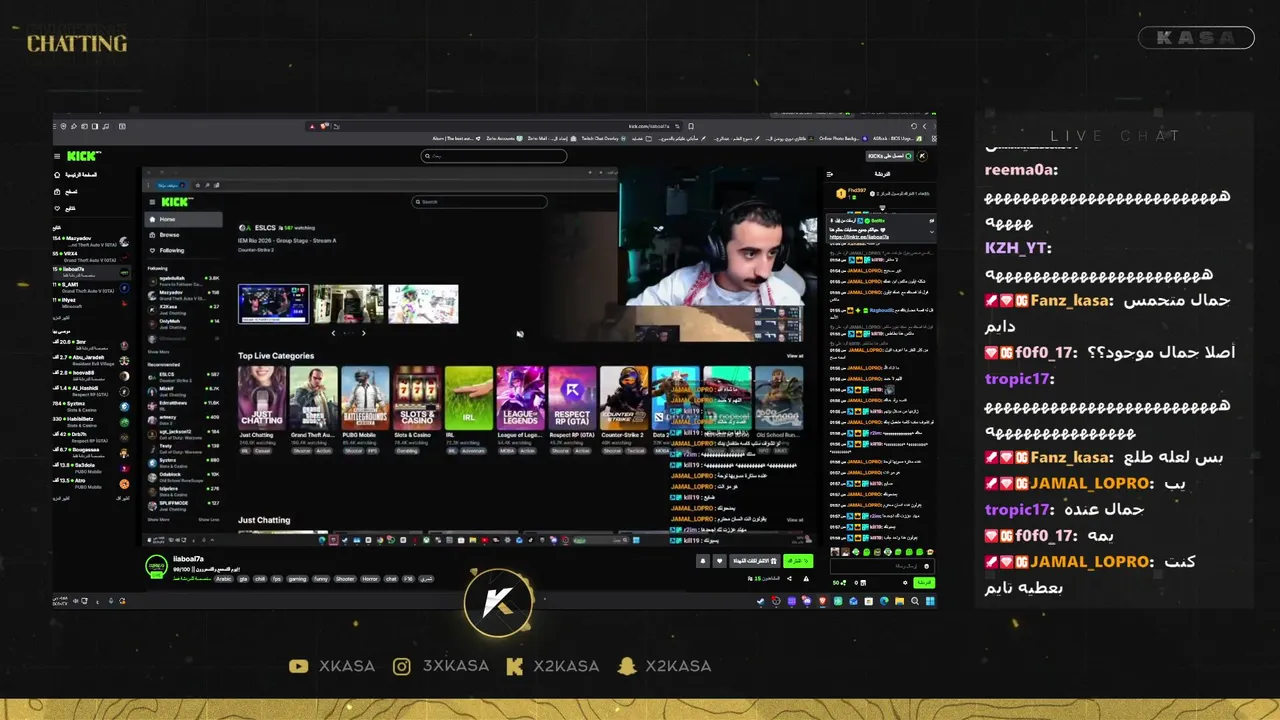Screen dimensions: 1280x720
Task: Open the PUBG Mobile category card
Action: coord(365,398)
